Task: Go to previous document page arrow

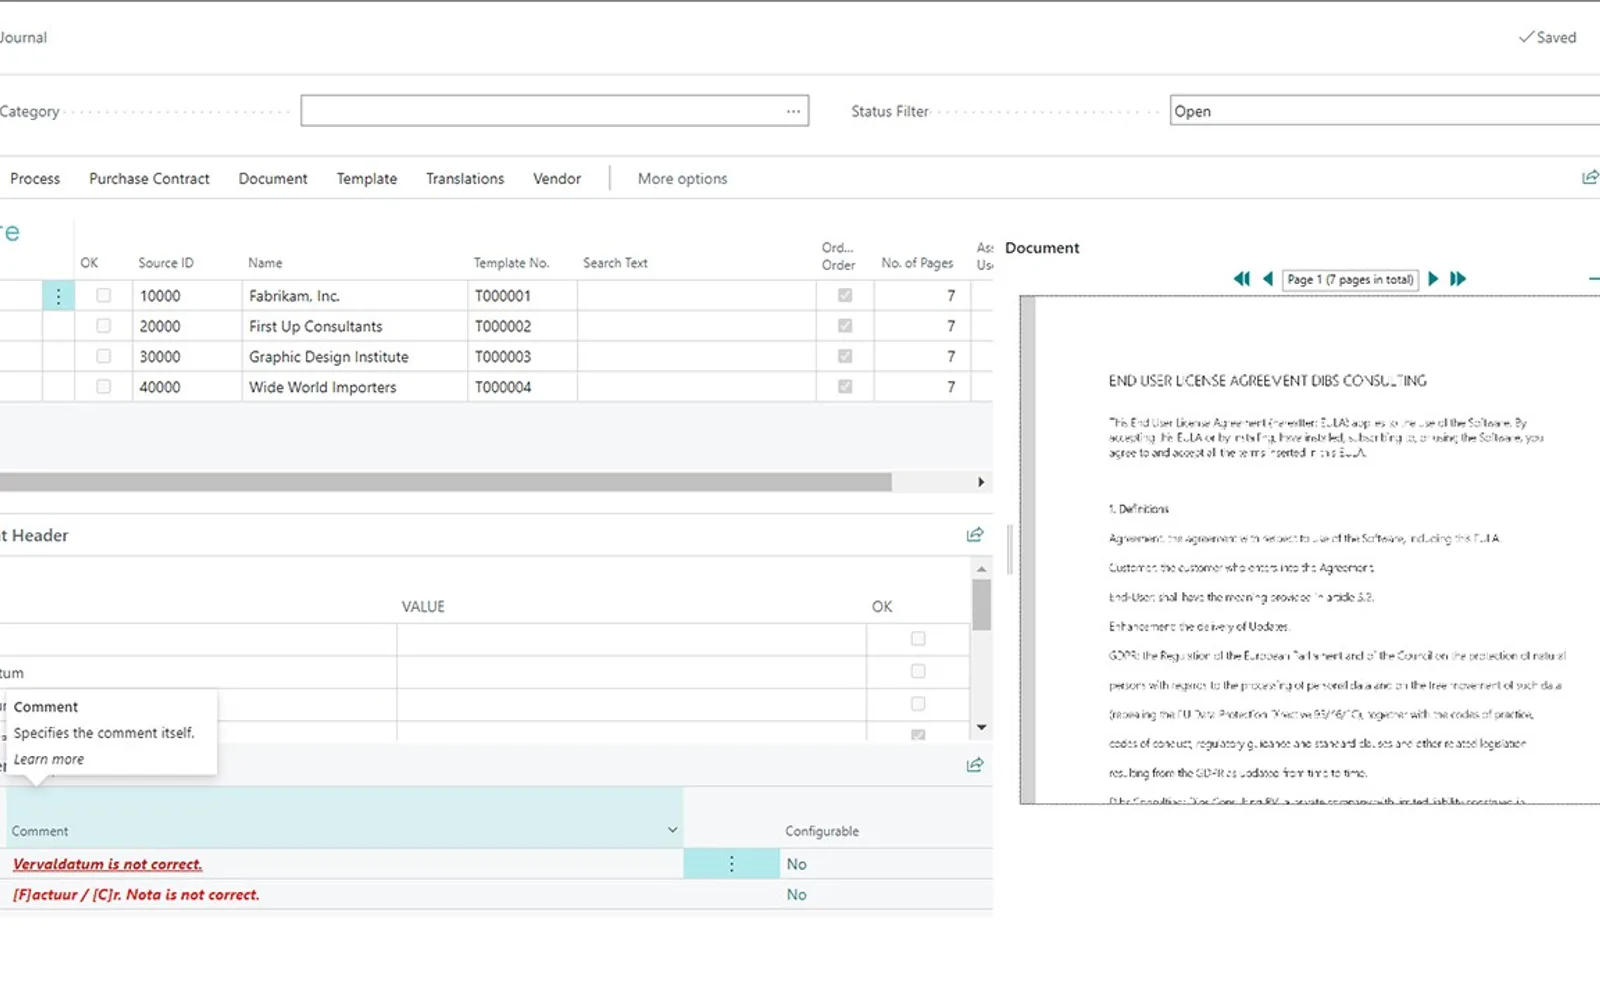Action: click(x=1268, y=279)
